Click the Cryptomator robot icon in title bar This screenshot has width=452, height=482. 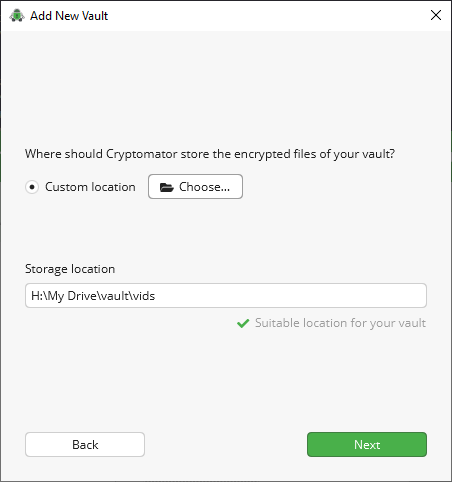17,16
